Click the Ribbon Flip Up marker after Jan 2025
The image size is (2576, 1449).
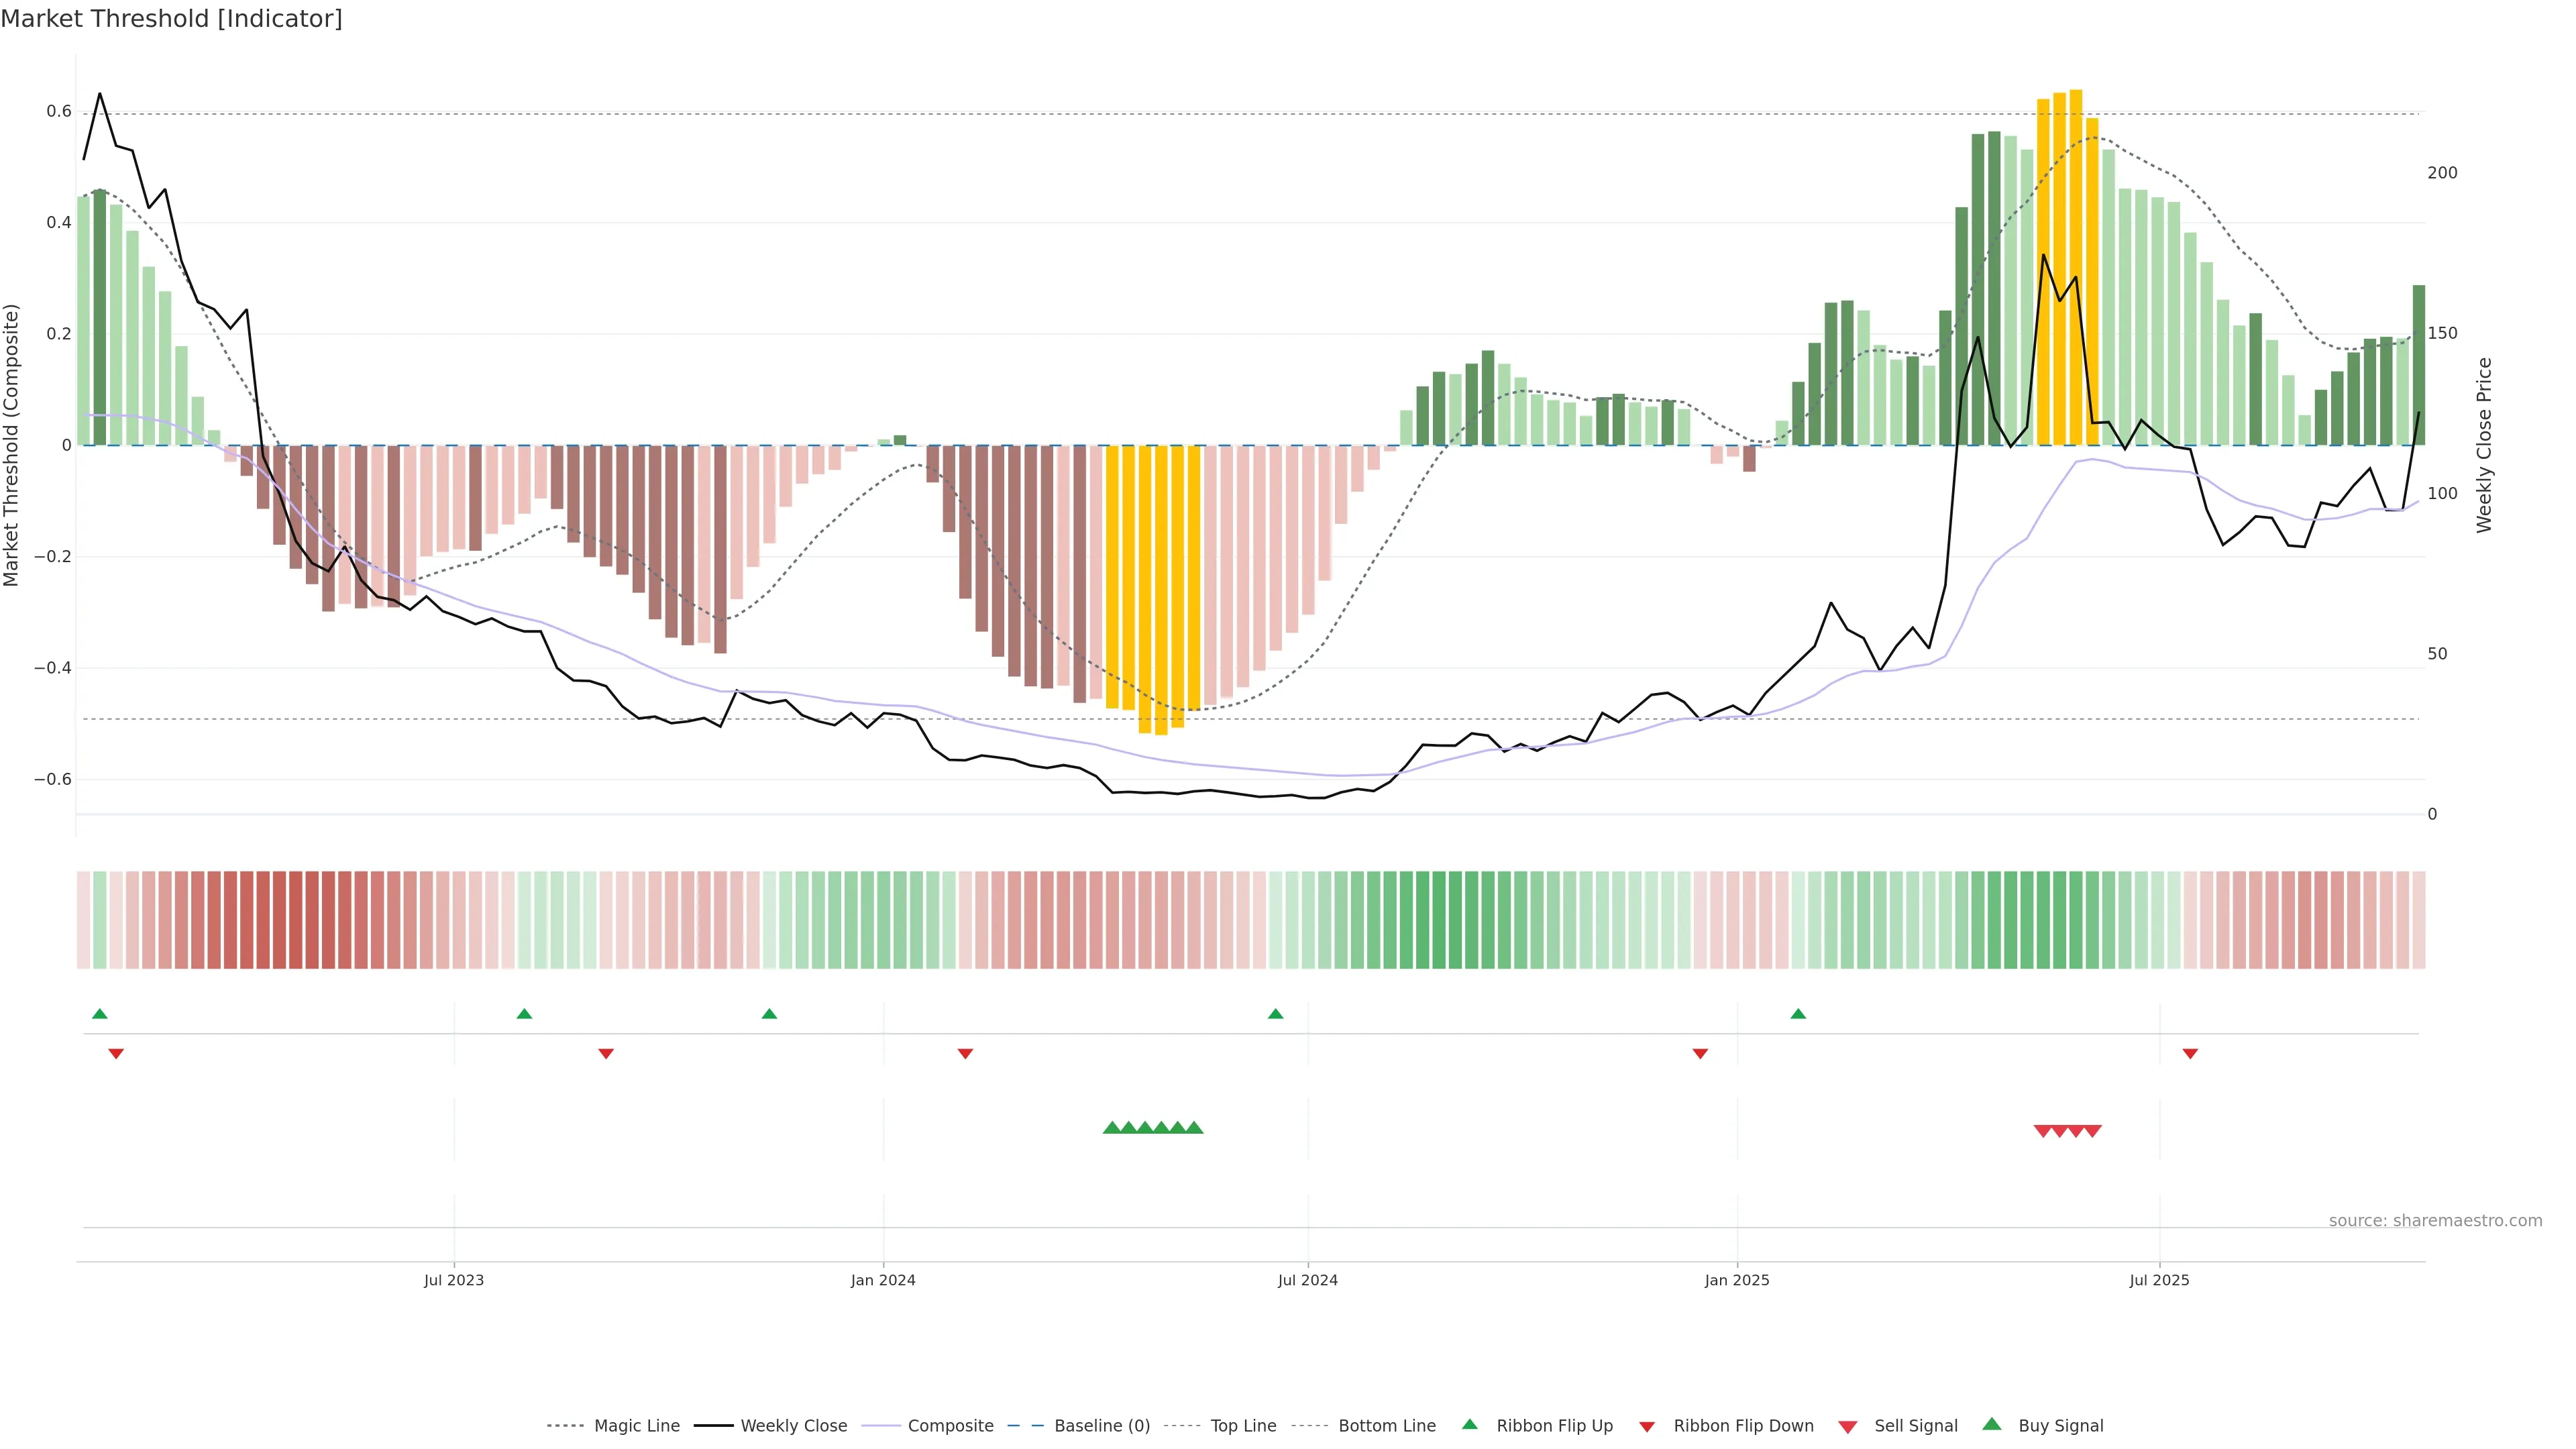click(x=1798, y=1014)
